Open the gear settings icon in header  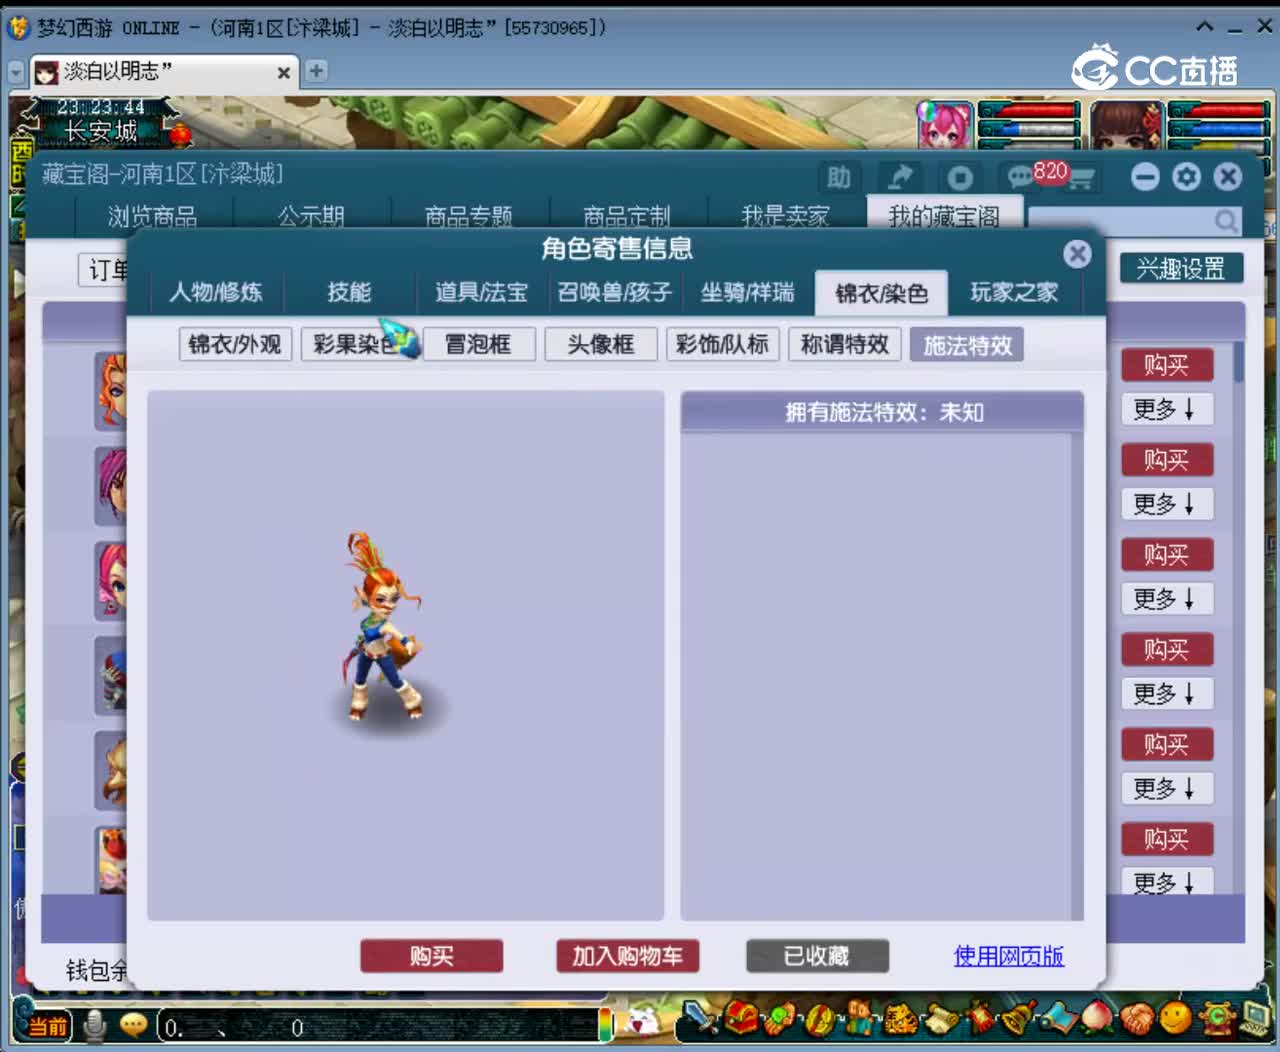[1186, 177]
